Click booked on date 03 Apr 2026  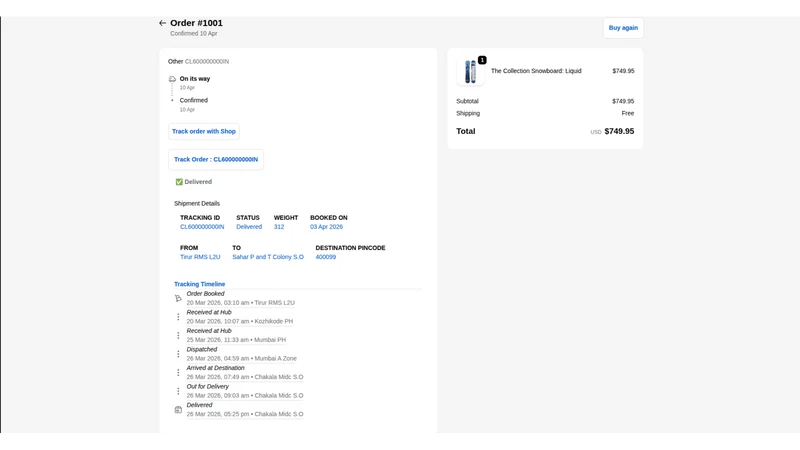(327, 227)
